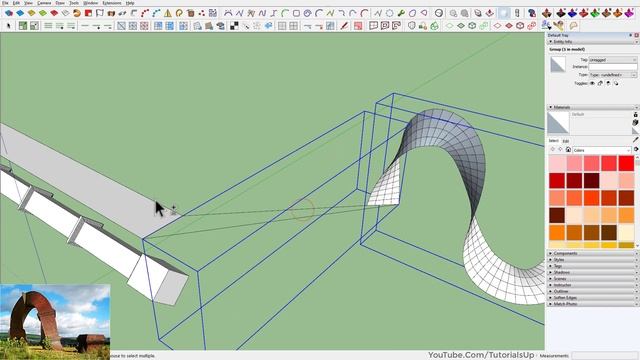Open the Colors material library dropdown
The width and height of the screenshot is (640, 360).
602,150
